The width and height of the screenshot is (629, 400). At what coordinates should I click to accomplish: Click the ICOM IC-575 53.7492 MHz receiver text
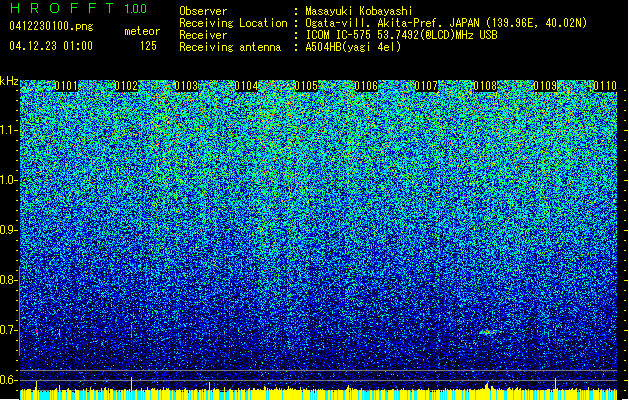pos(401,35)
